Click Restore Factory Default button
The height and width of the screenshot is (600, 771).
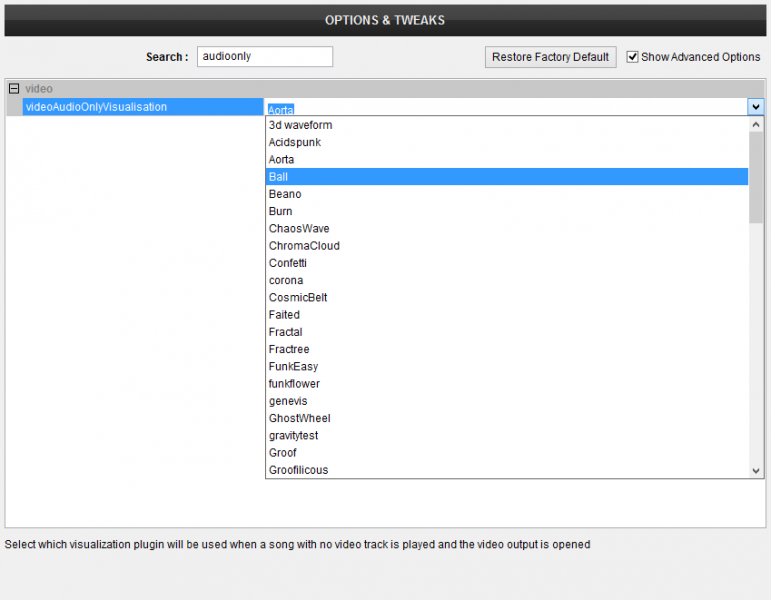pos(550,57)
